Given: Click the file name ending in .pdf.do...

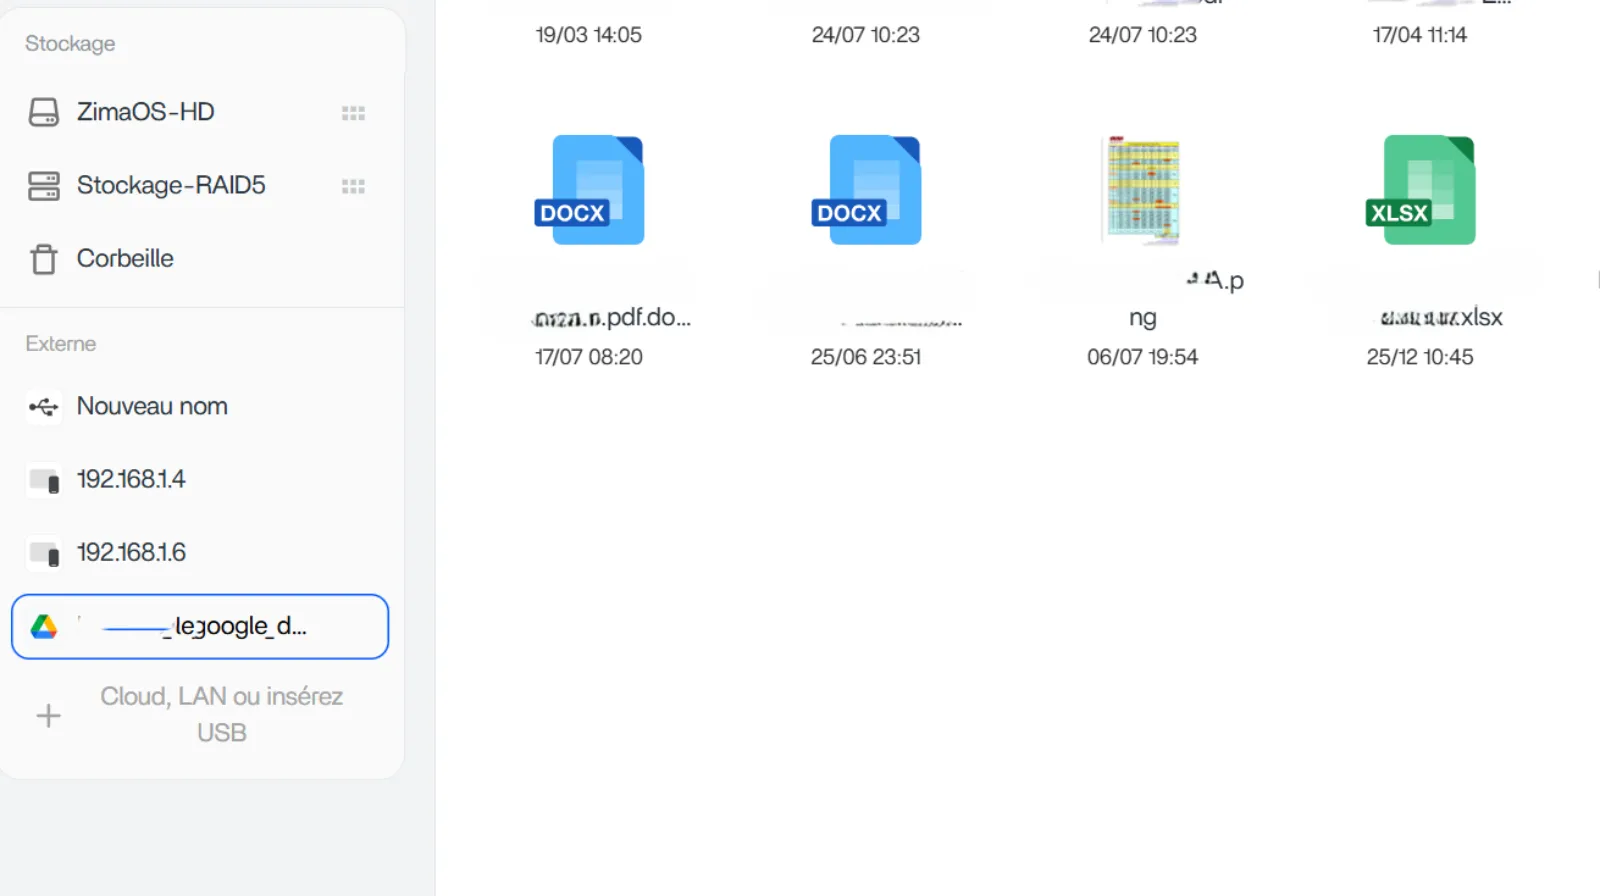Looking at the screenshot, I should pos(611,318).
